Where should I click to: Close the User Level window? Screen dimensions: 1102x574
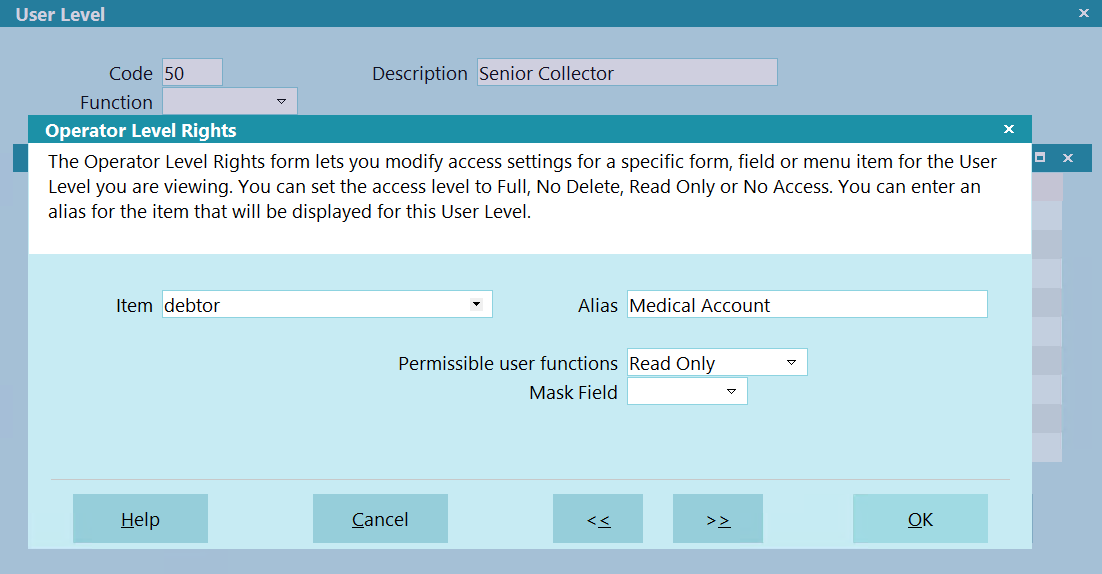click(x=1084, y=13)
